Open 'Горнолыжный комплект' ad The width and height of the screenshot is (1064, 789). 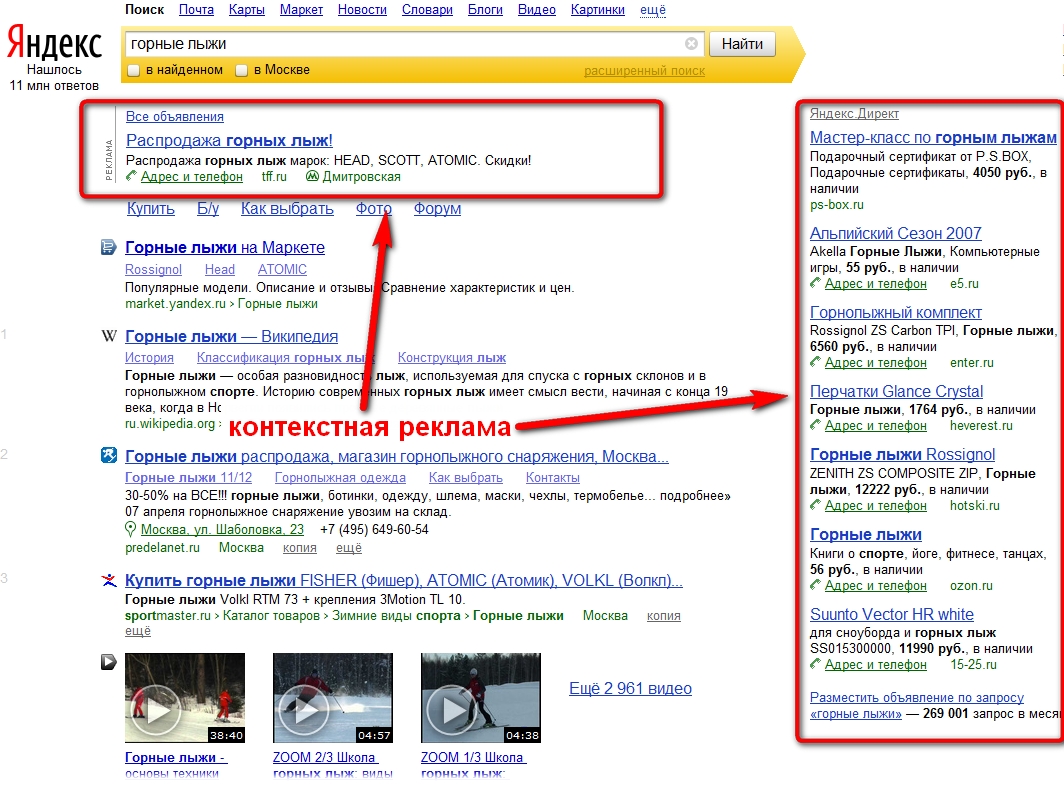coord(896,313)
